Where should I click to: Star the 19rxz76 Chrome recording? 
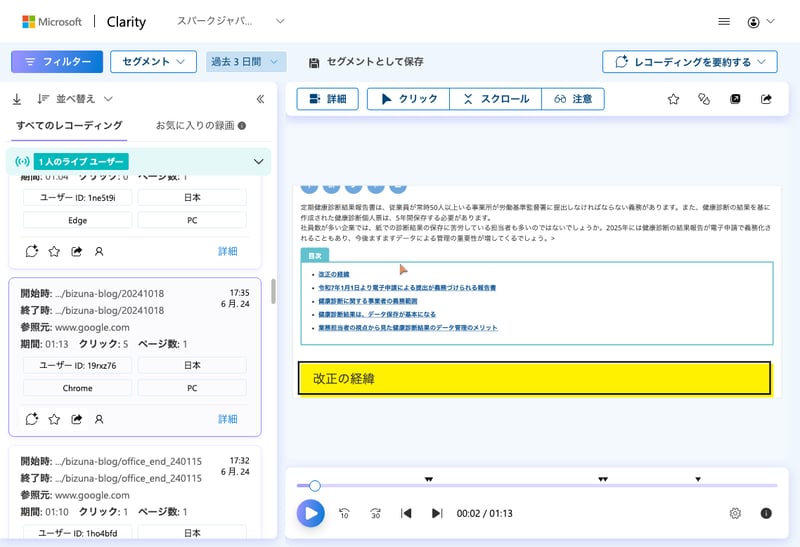54,419
